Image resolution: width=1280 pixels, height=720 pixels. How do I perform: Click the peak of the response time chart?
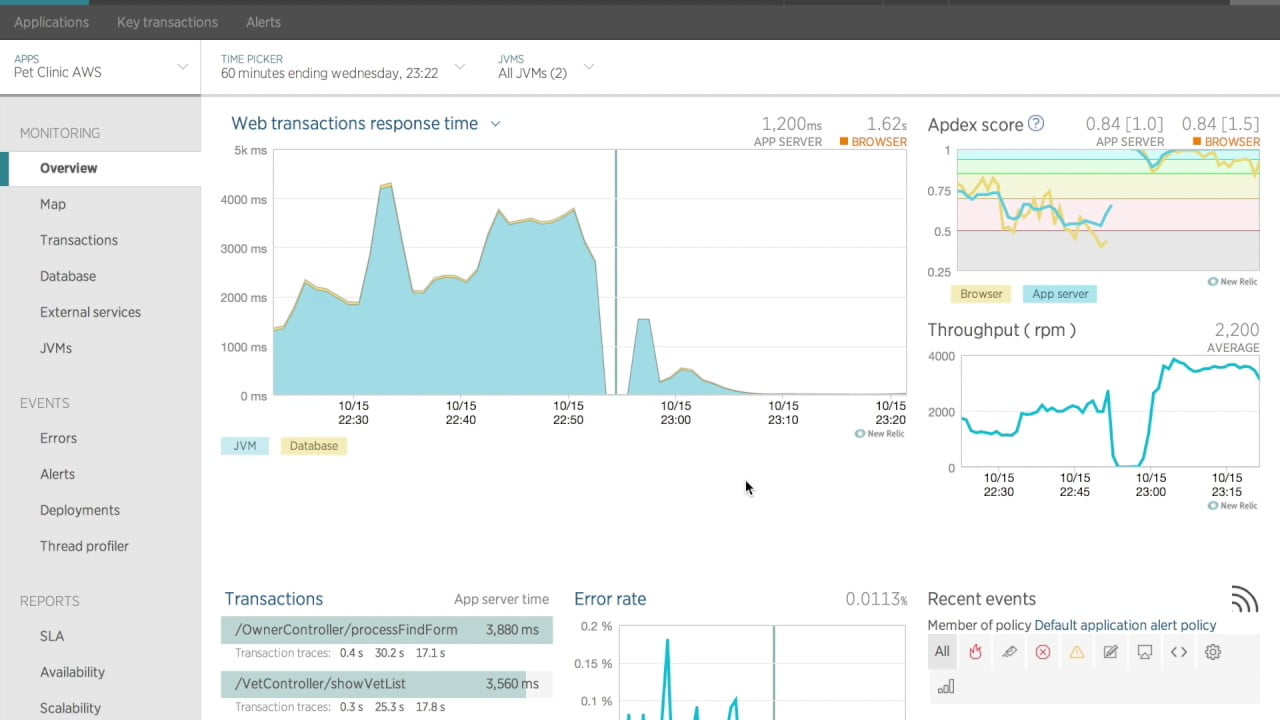pyautogui.click(x=386, y=184)
